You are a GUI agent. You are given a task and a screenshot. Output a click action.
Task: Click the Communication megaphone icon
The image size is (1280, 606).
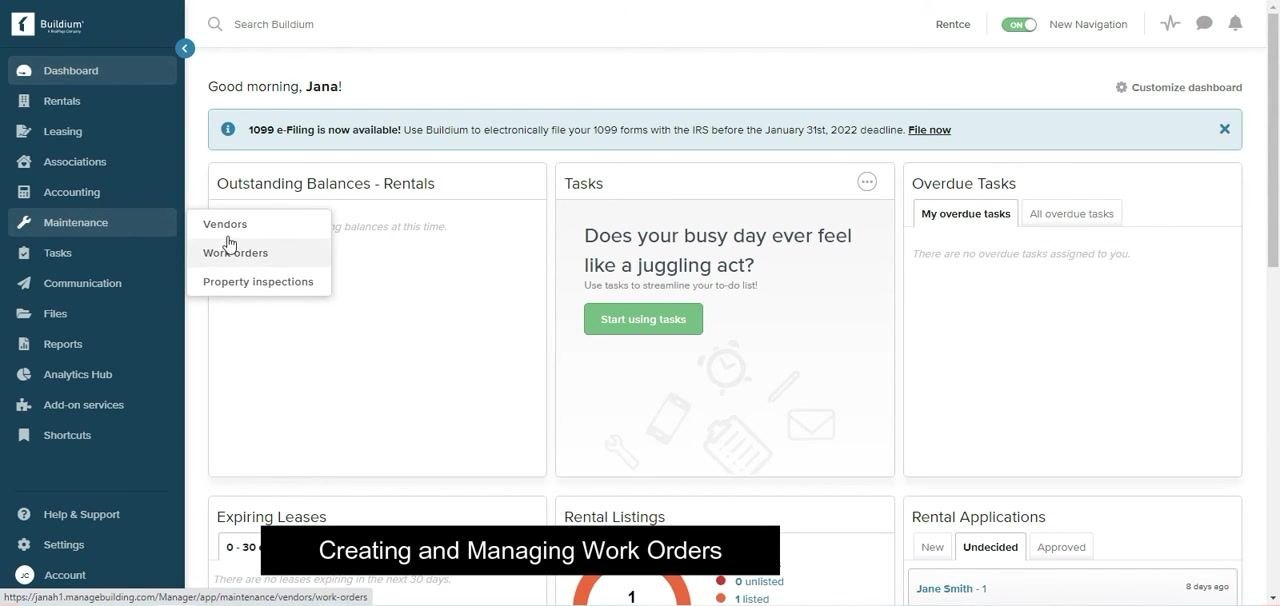[x=24, y=283]
